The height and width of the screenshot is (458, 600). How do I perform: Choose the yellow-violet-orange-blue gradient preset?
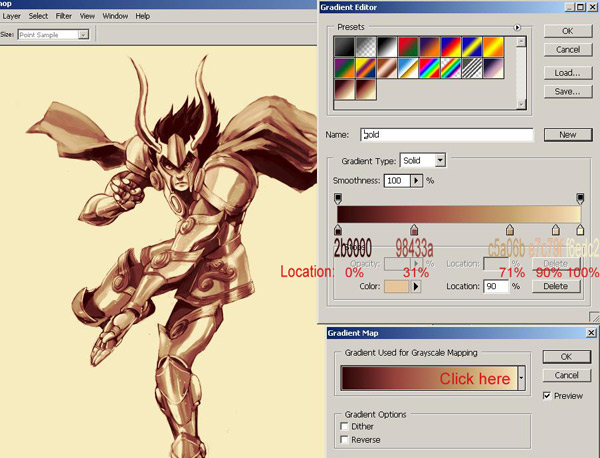point(366,68)
